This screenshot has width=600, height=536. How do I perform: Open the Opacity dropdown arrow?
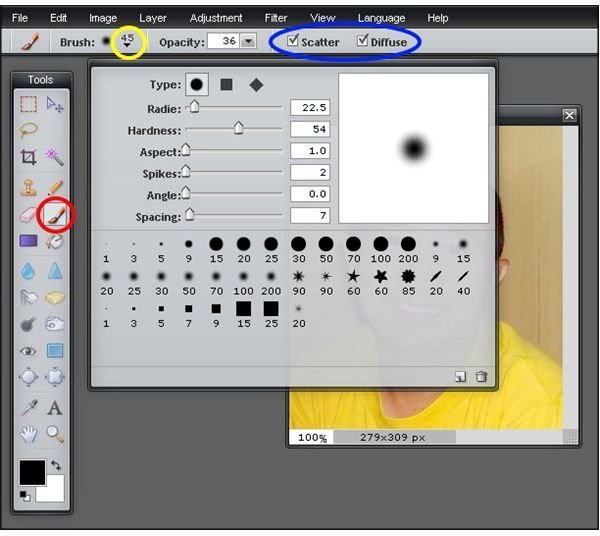[x=249, y=41]
